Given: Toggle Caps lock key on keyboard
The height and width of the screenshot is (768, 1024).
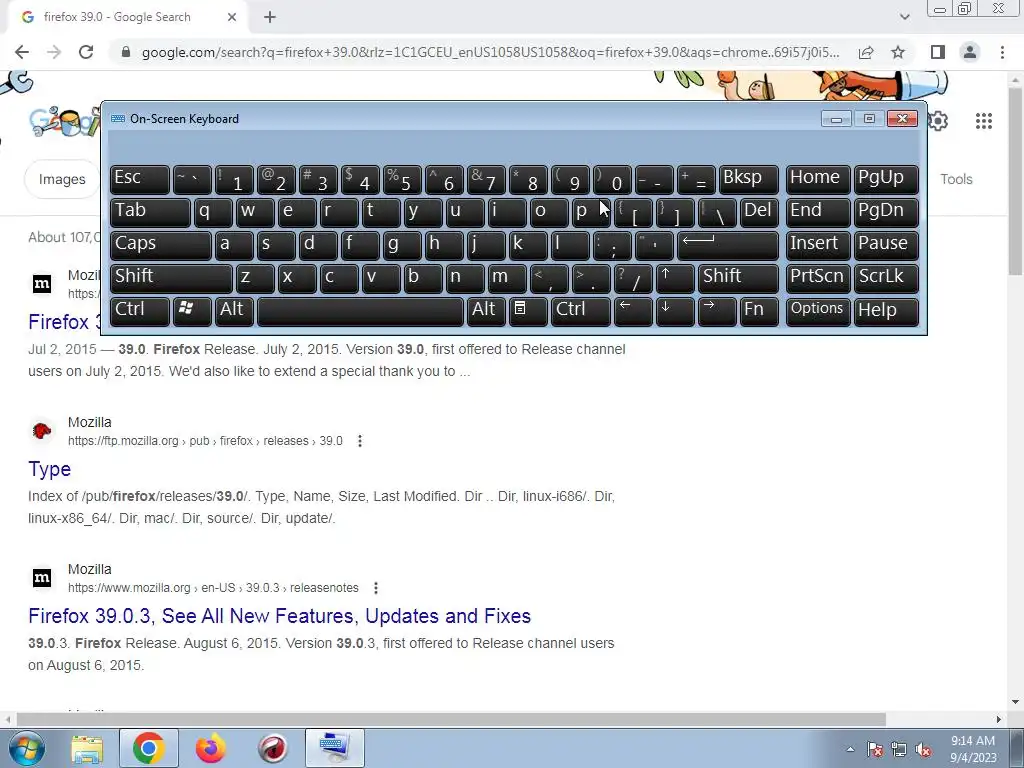Looking at the screenshot, I should click(x=160, y=246).
